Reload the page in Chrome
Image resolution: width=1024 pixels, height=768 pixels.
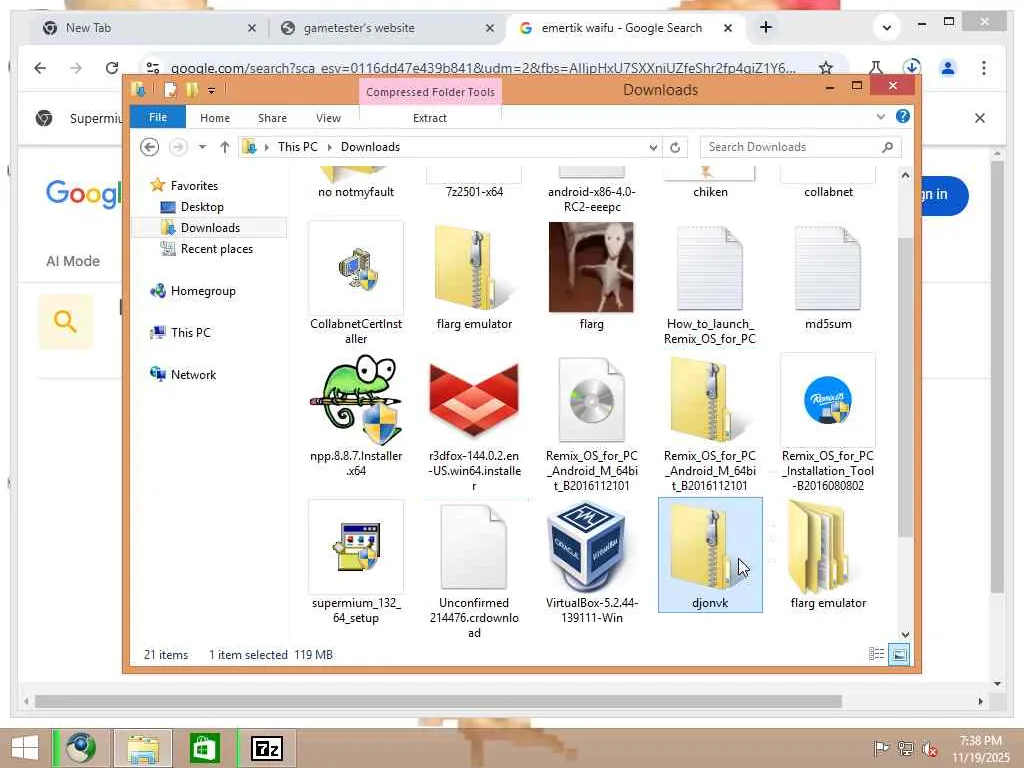pyautogui.click(x=112, y=68)
